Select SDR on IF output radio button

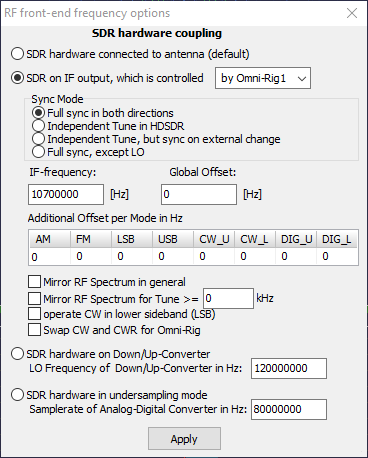pyautogui.click(x=17, y=78)
